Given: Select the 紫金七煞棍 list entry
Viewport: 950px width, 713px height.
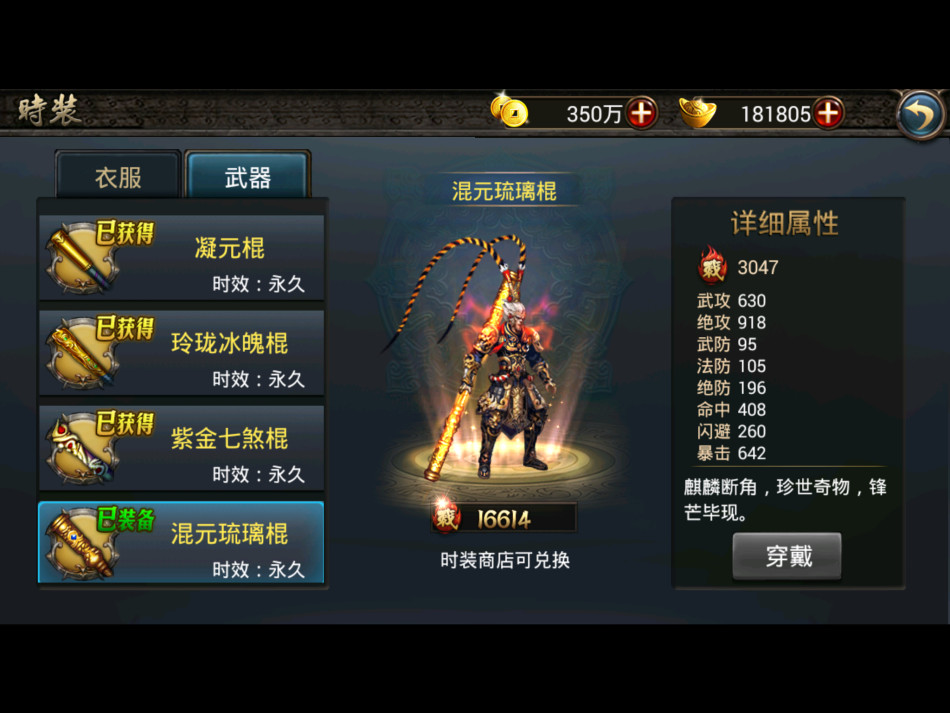Looking at the screenshot, I should click(182, 448).
